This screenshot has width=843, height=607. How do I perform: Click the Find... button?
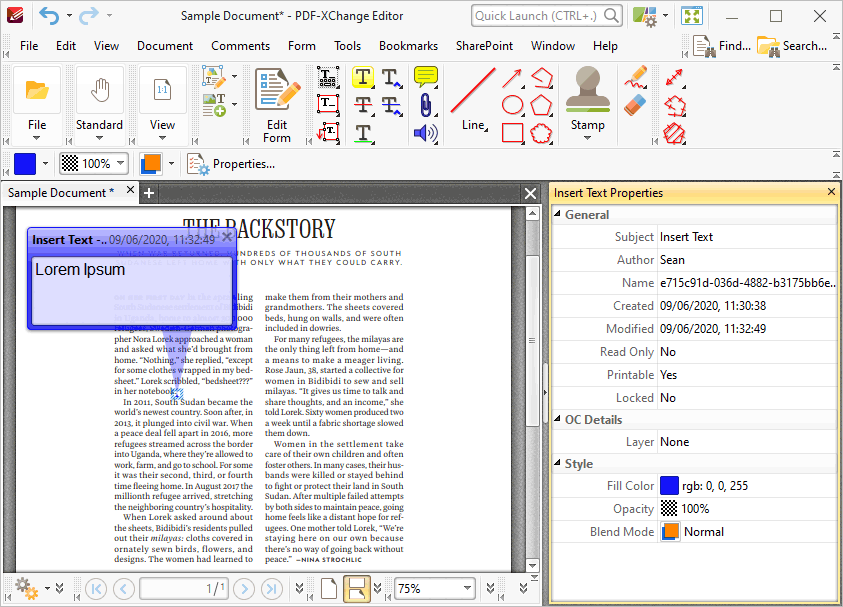721,46
